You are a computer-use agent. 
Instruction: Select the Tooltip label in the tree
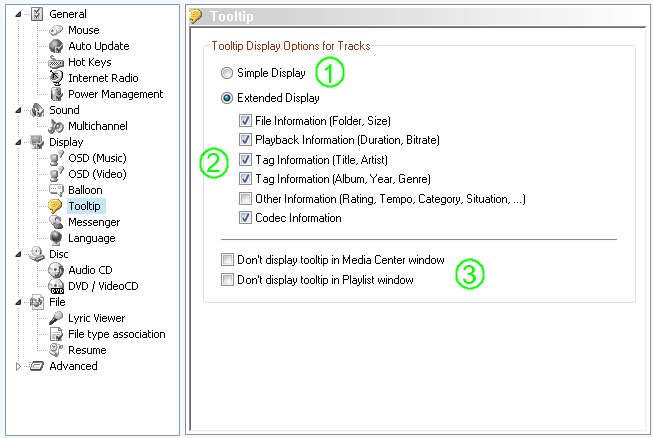click(x=84, y=206)
